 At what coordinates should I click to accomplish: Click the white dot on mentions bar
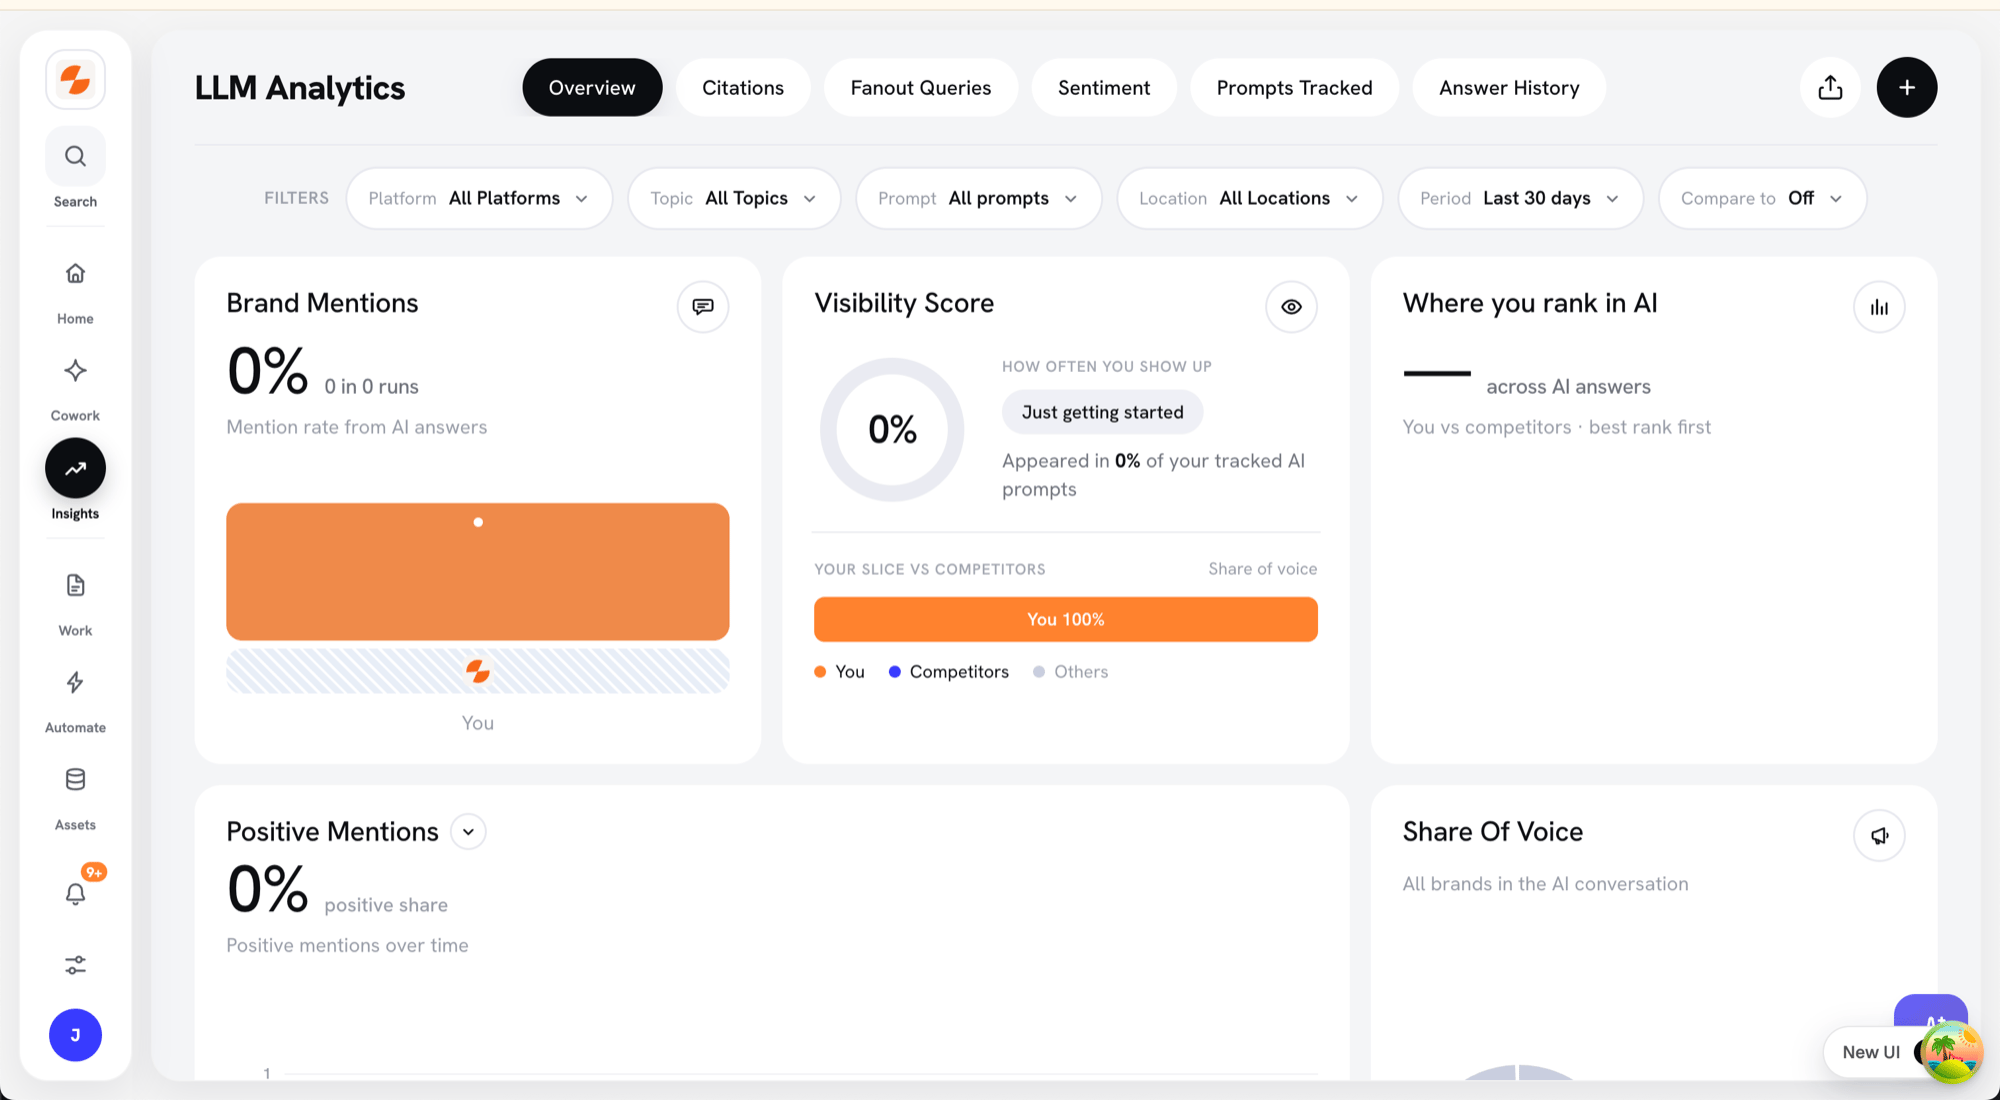[478, 522]
